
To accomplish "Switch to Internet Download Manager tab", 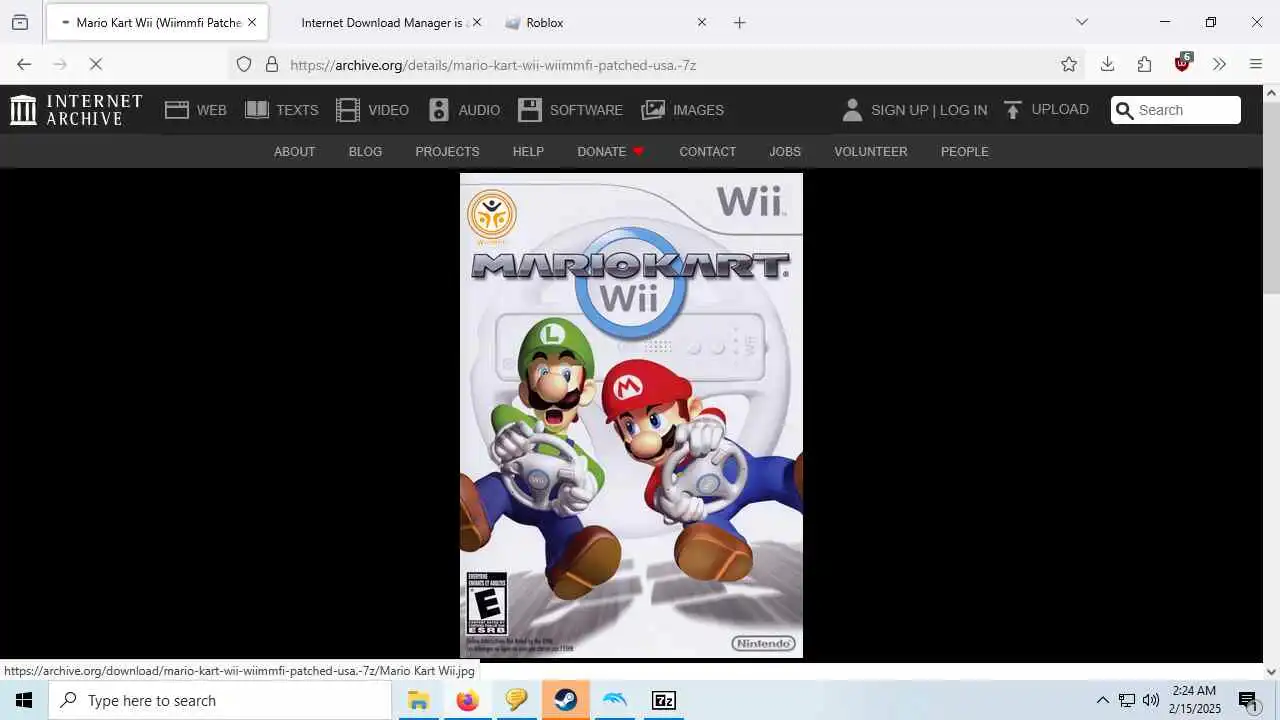I will pyautogui.click(x=384, y=22).
